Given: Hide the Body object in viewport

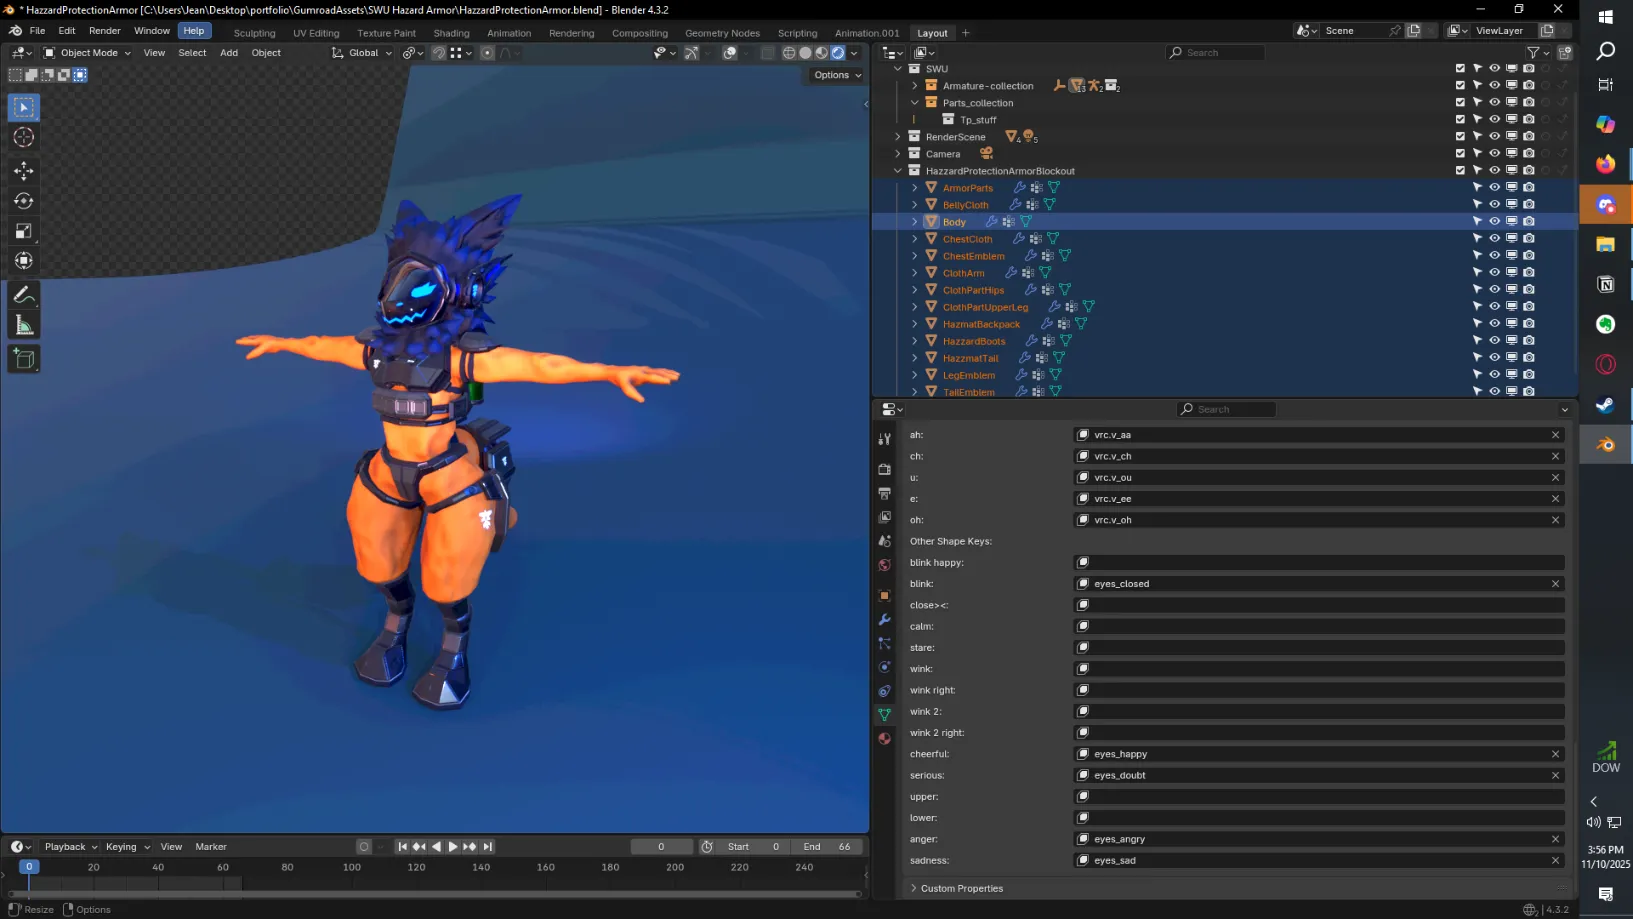Looking at the screenshot, I should coord(1494,222).
